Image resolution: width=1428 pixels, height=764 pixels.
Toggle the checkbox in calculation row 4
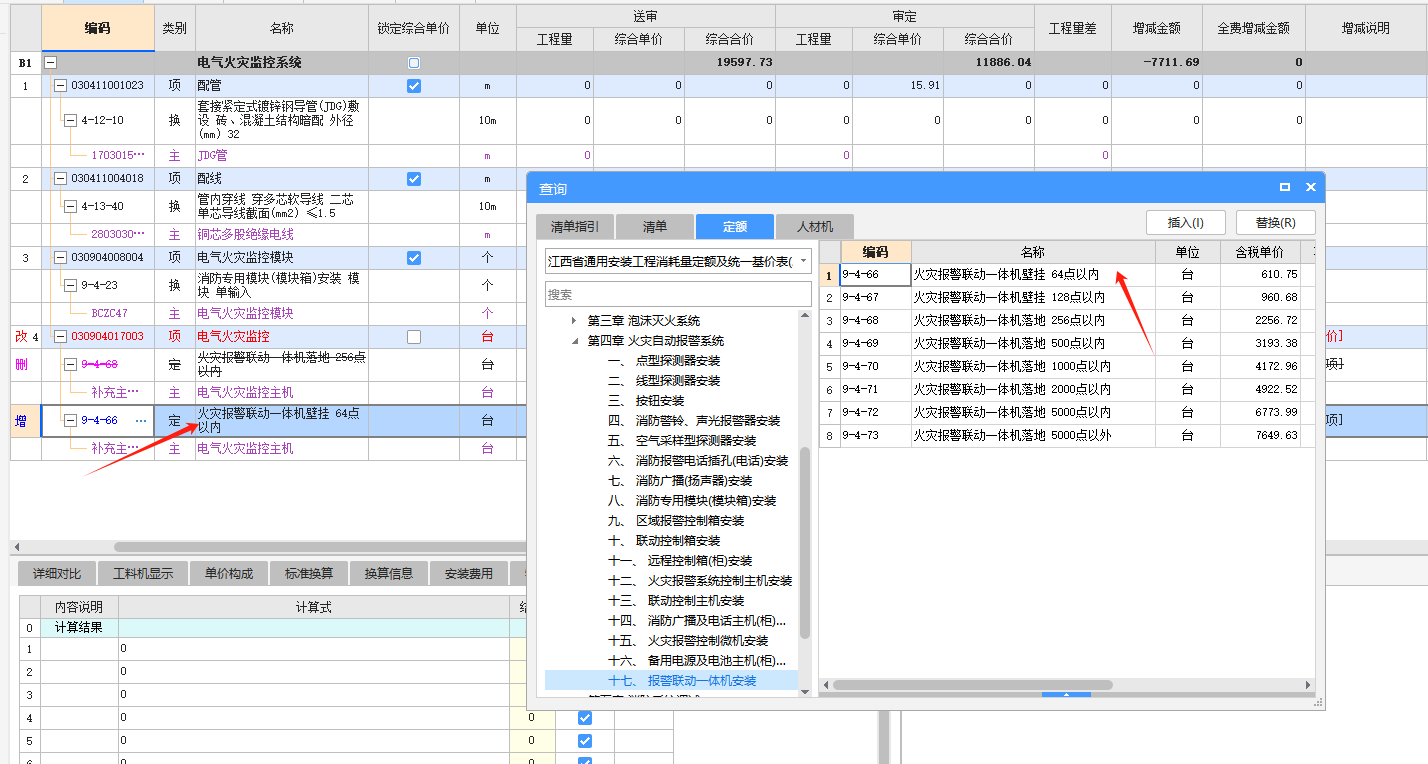[x=585, y=718]
